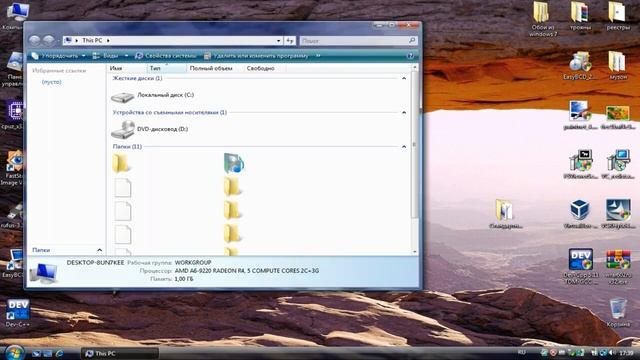
Task: Open the Упорядочить dropdown menu
Action: point(58,56)
